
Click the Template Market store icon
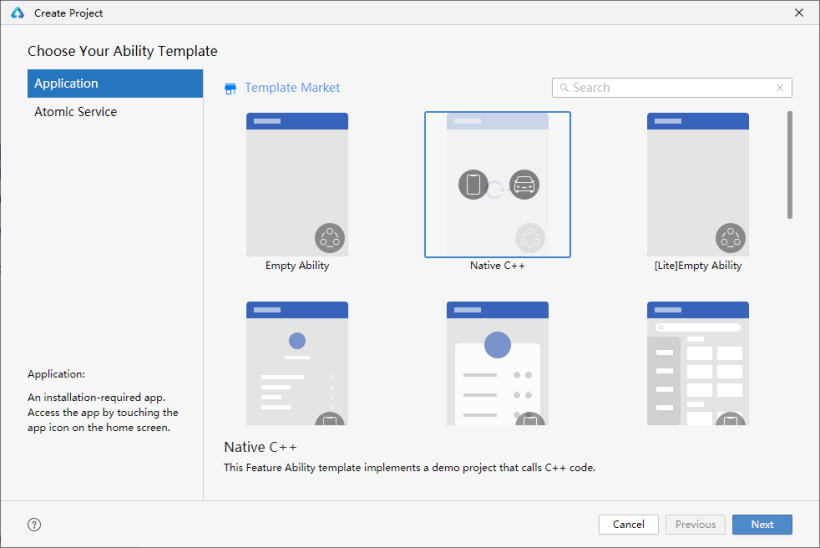(230, 88)
